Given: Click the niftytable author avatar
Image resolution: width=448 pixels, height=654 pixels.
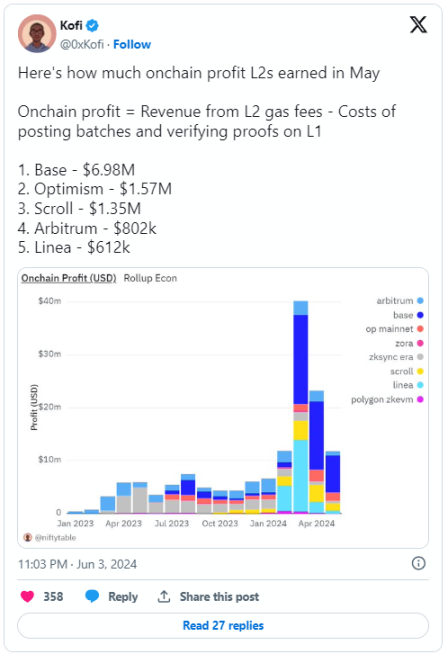Looking at the screenshot, I should point(28,537).
